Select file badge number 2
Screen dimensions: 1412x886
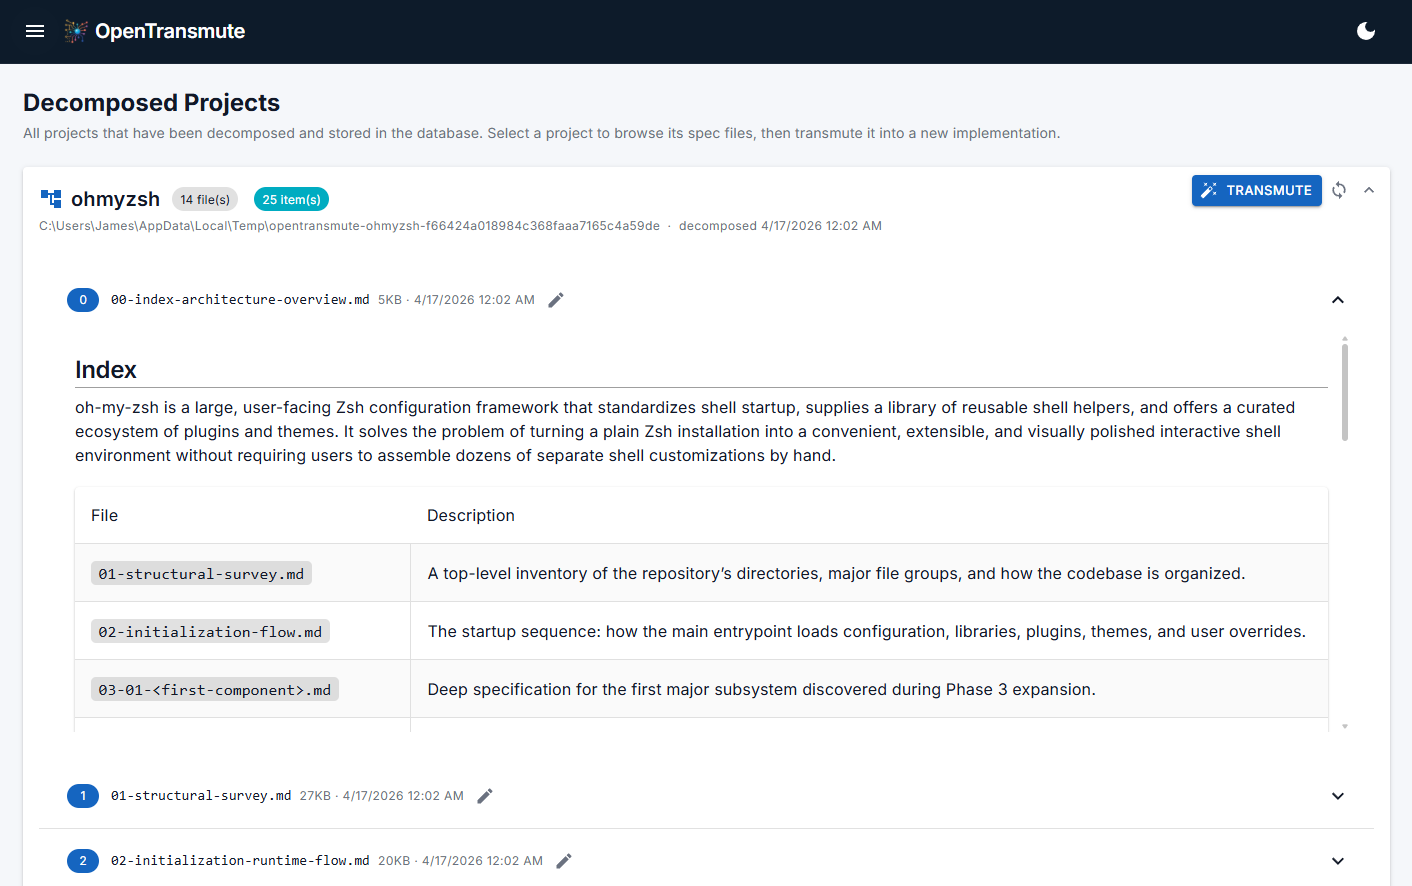(x=83, y=860)
